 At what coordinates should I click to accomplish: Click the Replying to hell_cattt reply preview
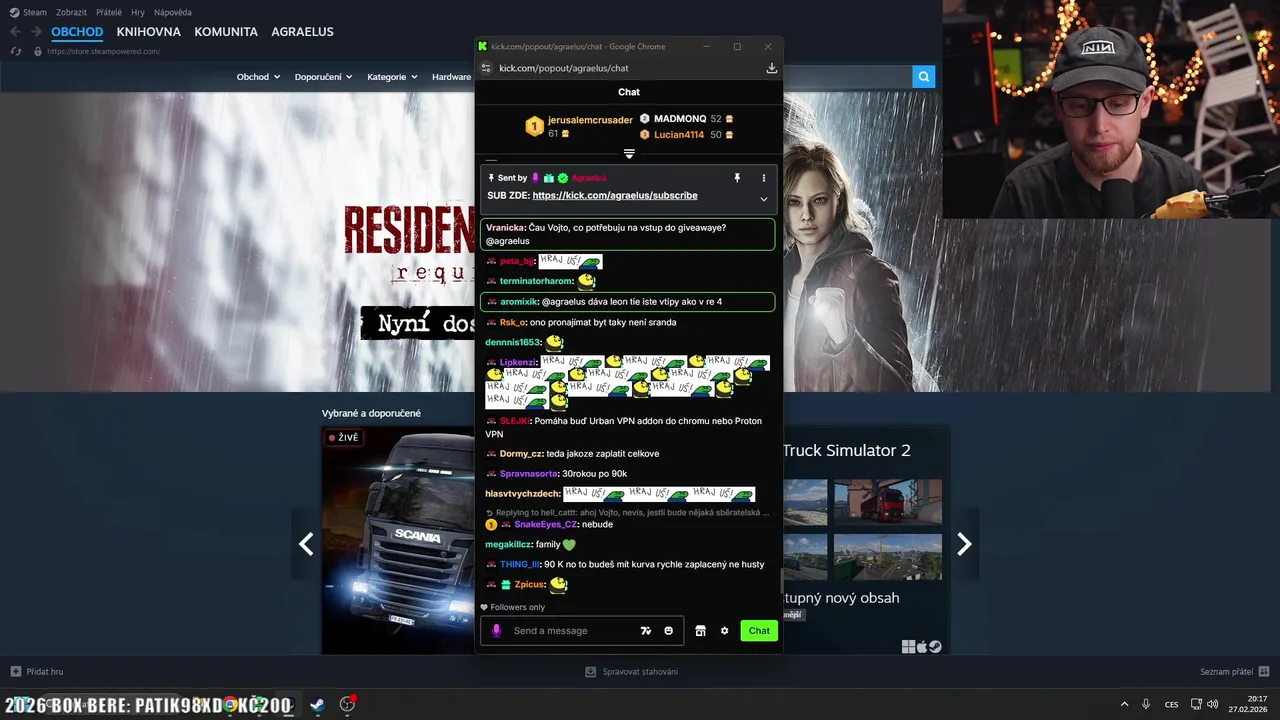click(627, 512)
